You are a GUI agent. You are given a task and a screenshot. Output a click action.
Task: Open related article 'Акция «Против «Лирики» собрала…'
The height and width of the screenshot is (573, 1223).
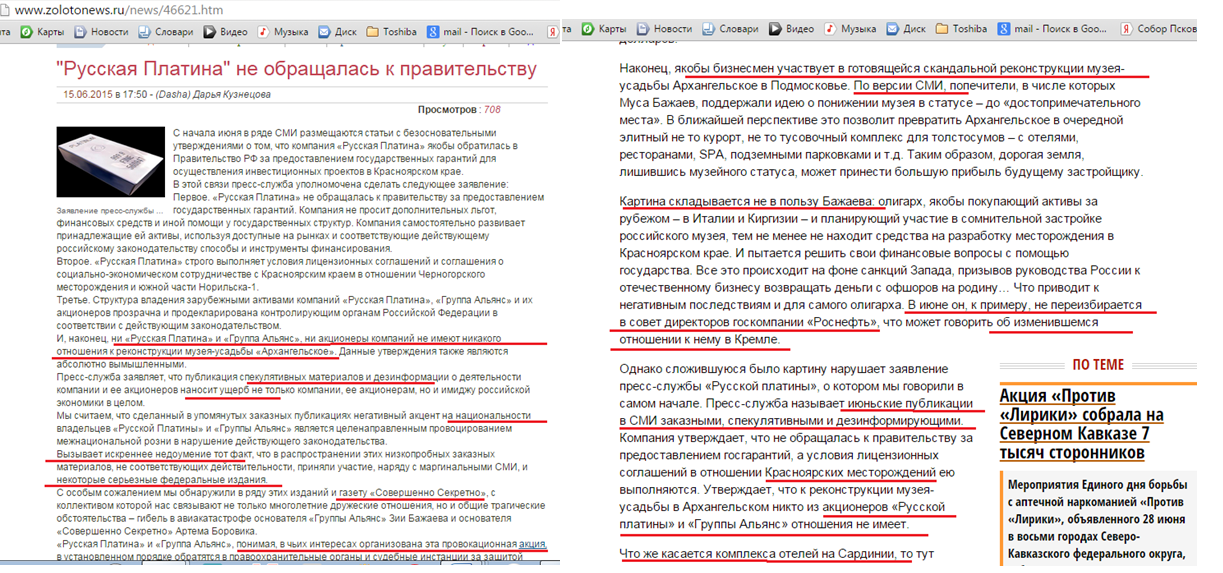tap(1081, 424)
